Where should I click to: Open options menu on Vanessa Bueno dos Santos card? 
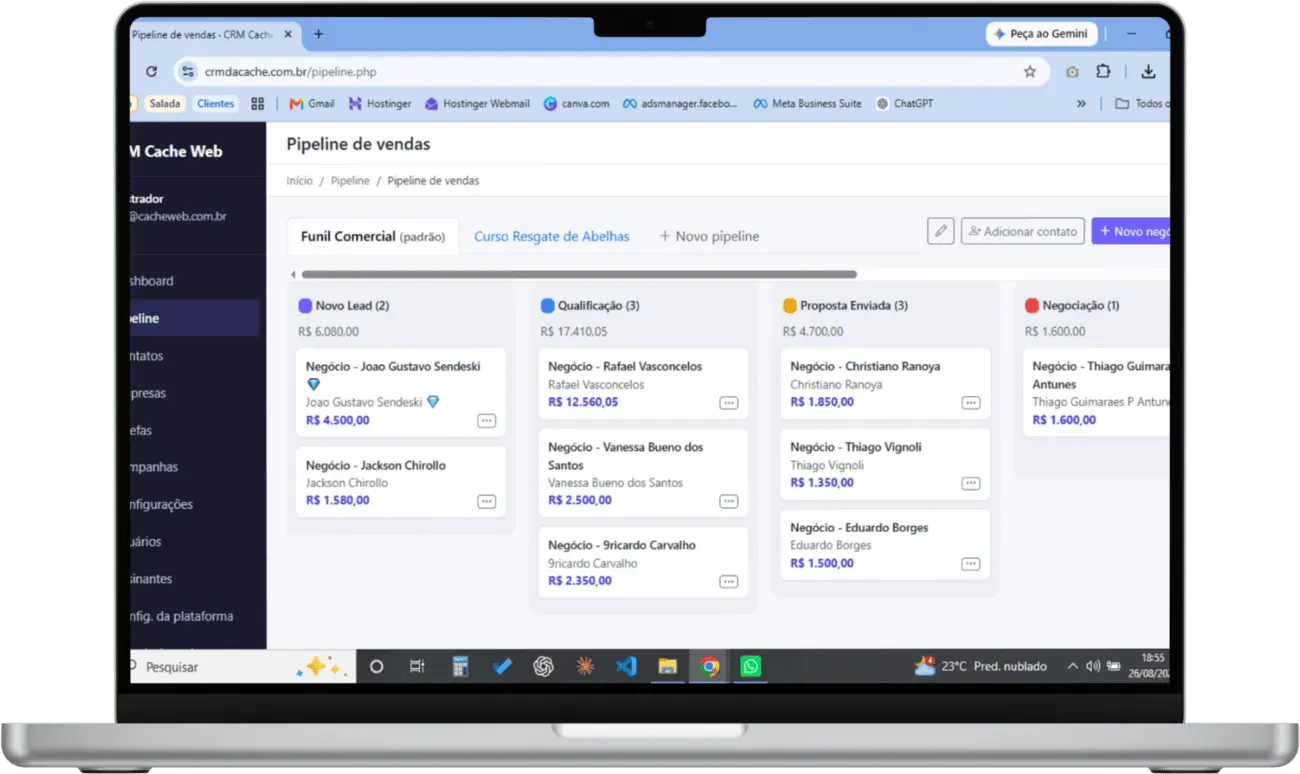tap(729, 501)
